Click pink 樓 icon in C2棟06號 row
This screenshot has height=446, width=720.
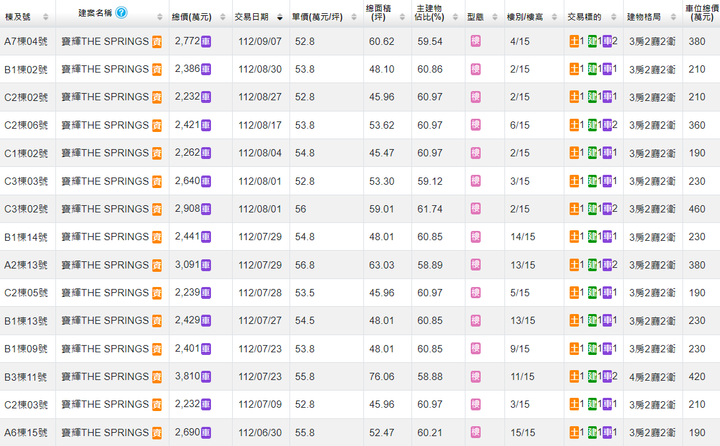pos(476,124)
